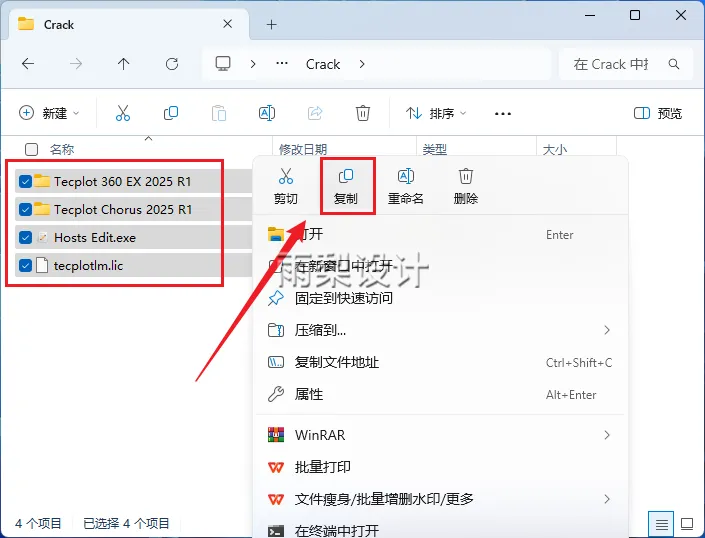This screenshot has width=705, height=538.
Task: Add a new tab with the plus button
Action: pos(272,24)
